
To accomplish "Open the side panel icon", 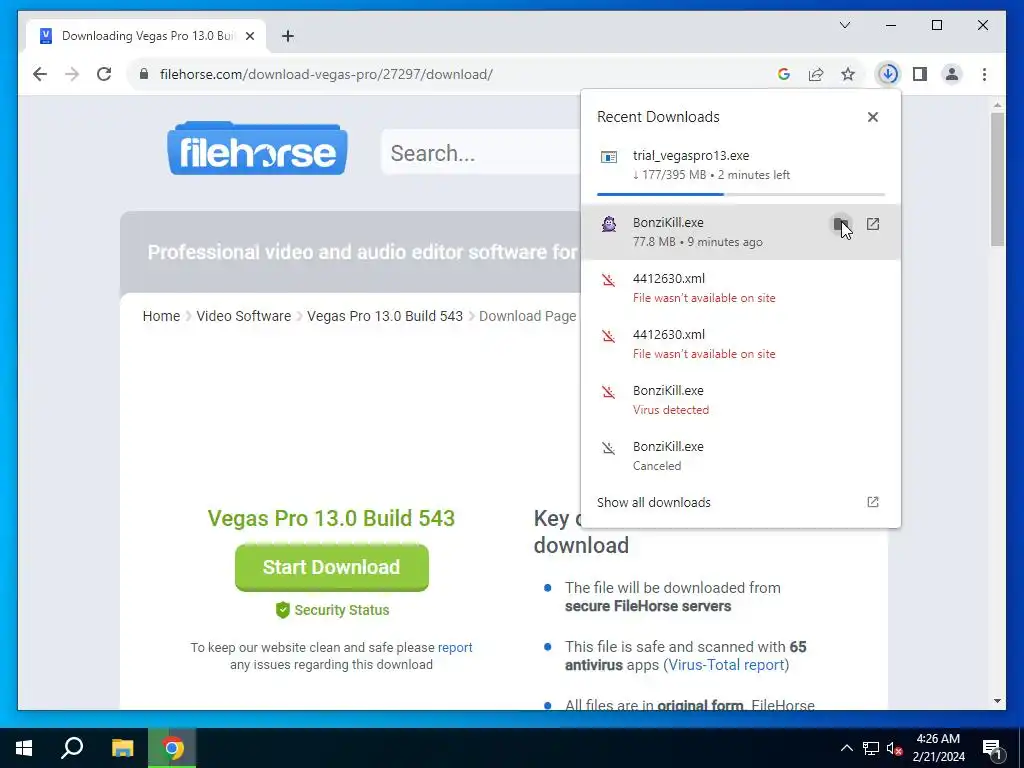I will [x=920, y=74].
